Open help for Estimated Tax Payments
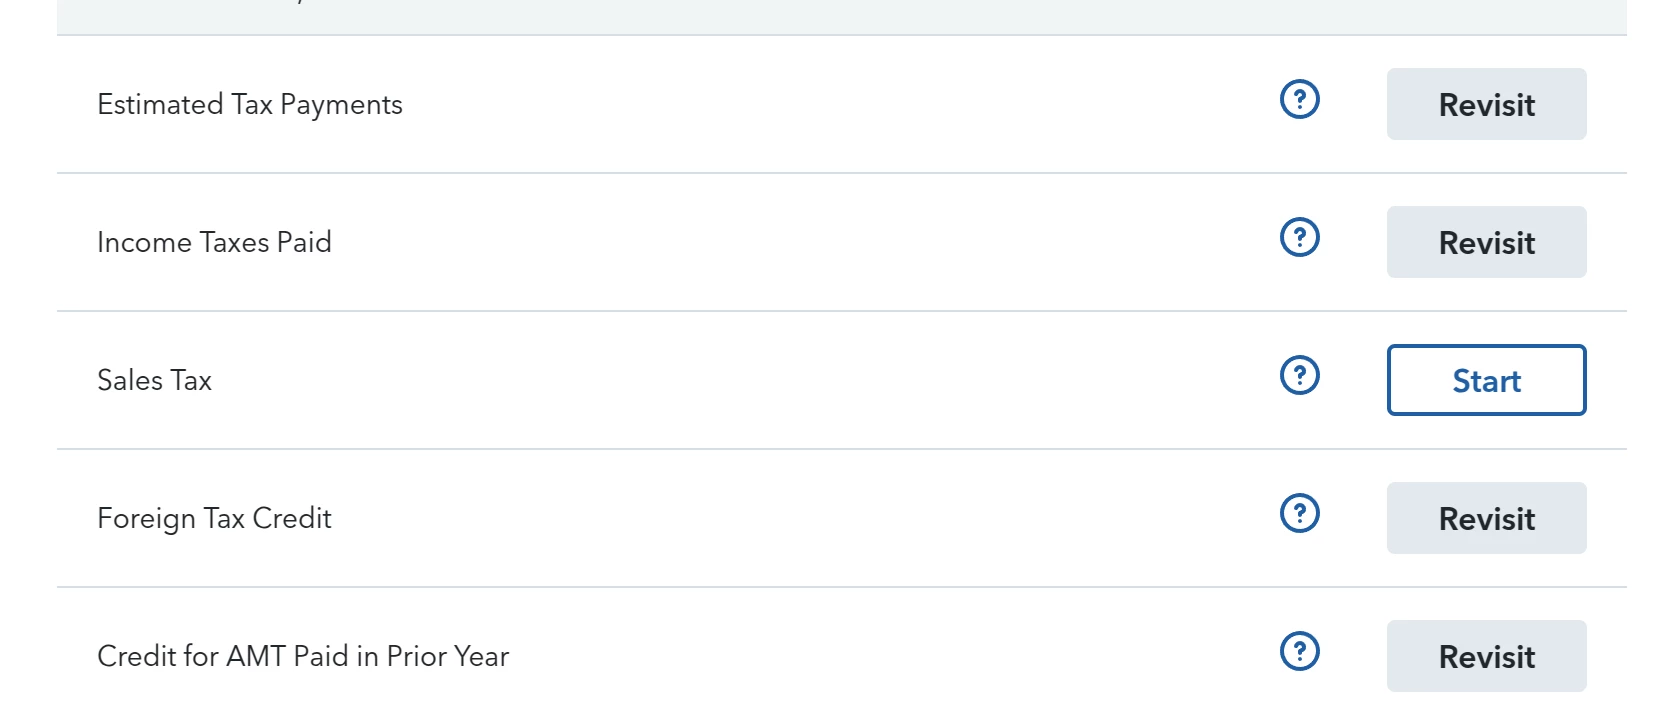The image size is (1657, 721). tap(1300, 100)
